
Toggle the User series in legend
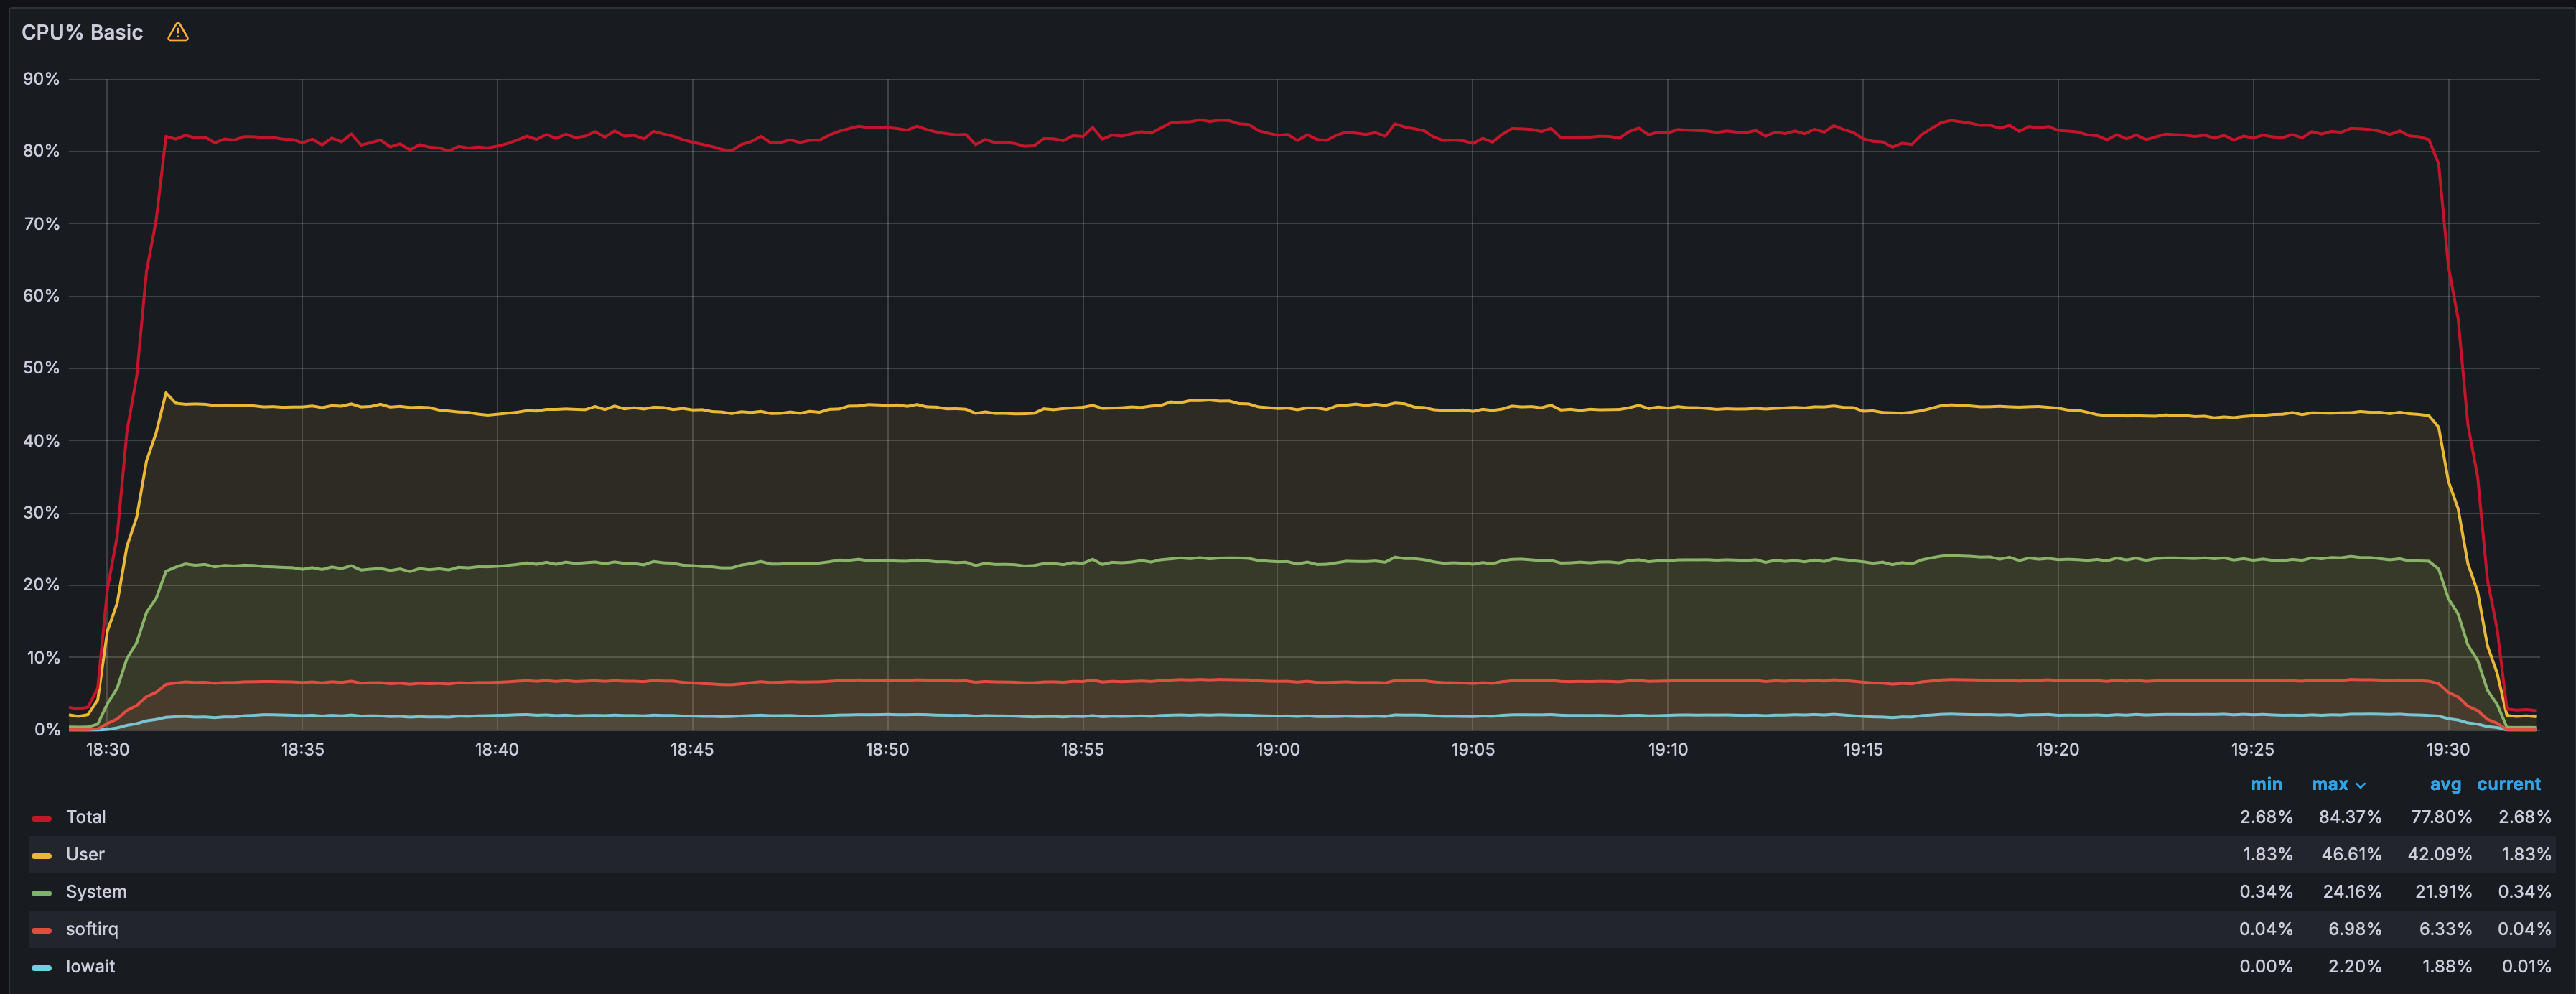85,854
